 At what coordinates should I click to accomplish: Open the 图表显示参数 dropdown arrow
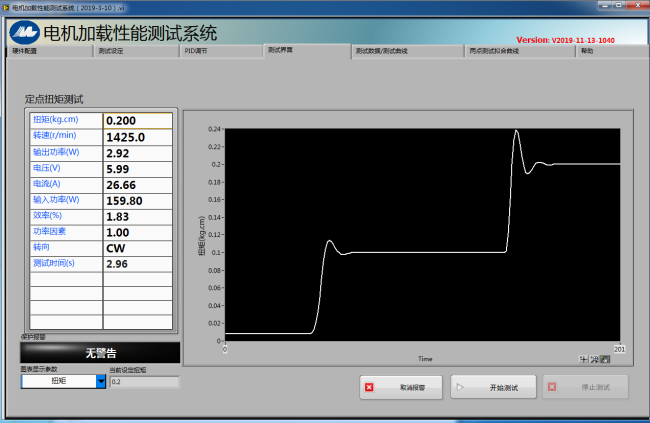pos(101,381)
